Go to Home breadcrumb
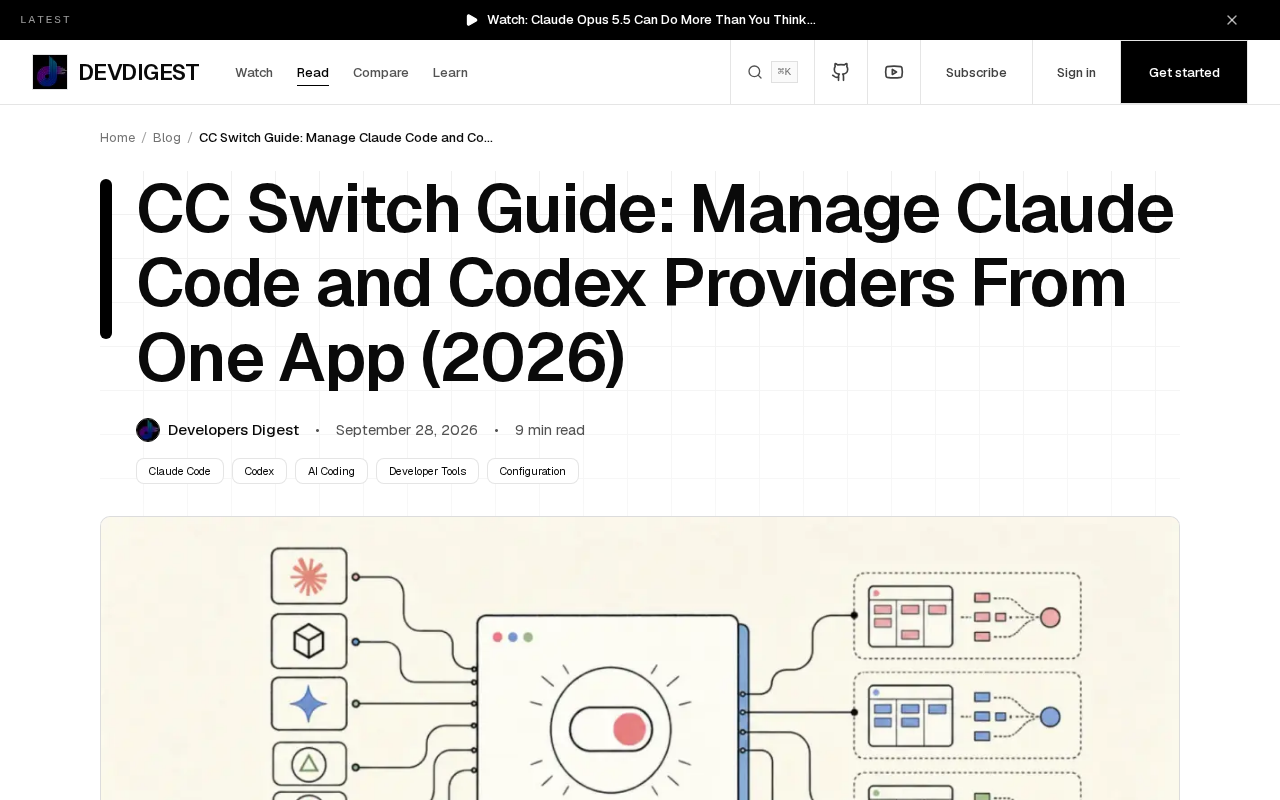 [x=117, y=137]
